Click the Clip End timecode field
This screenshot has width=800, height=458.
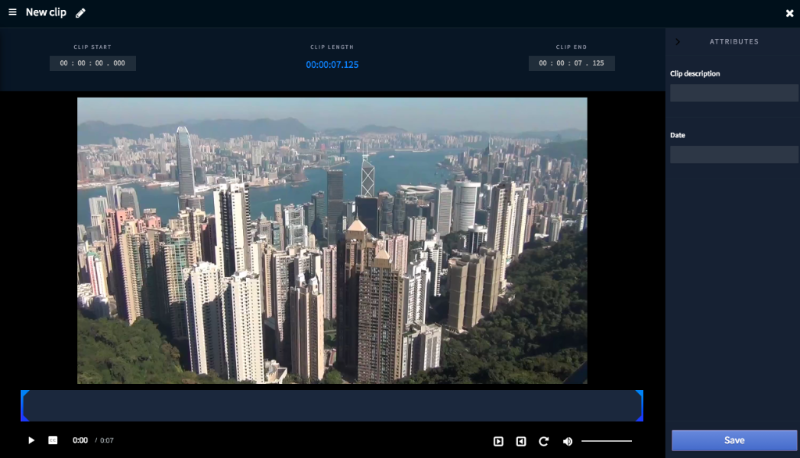[x=571, y=63]
